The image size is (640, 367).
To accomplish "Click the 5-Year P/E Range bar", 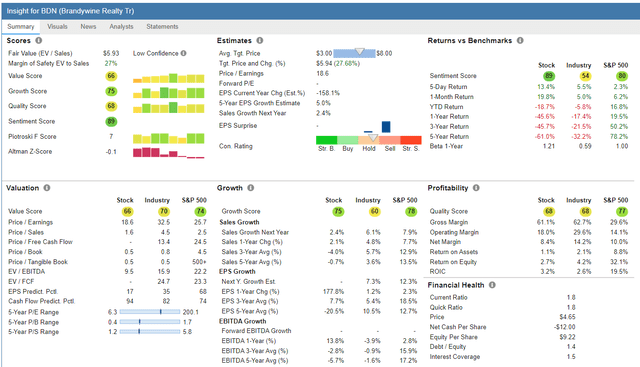I will pyautogui.click(x=150, y=312).
